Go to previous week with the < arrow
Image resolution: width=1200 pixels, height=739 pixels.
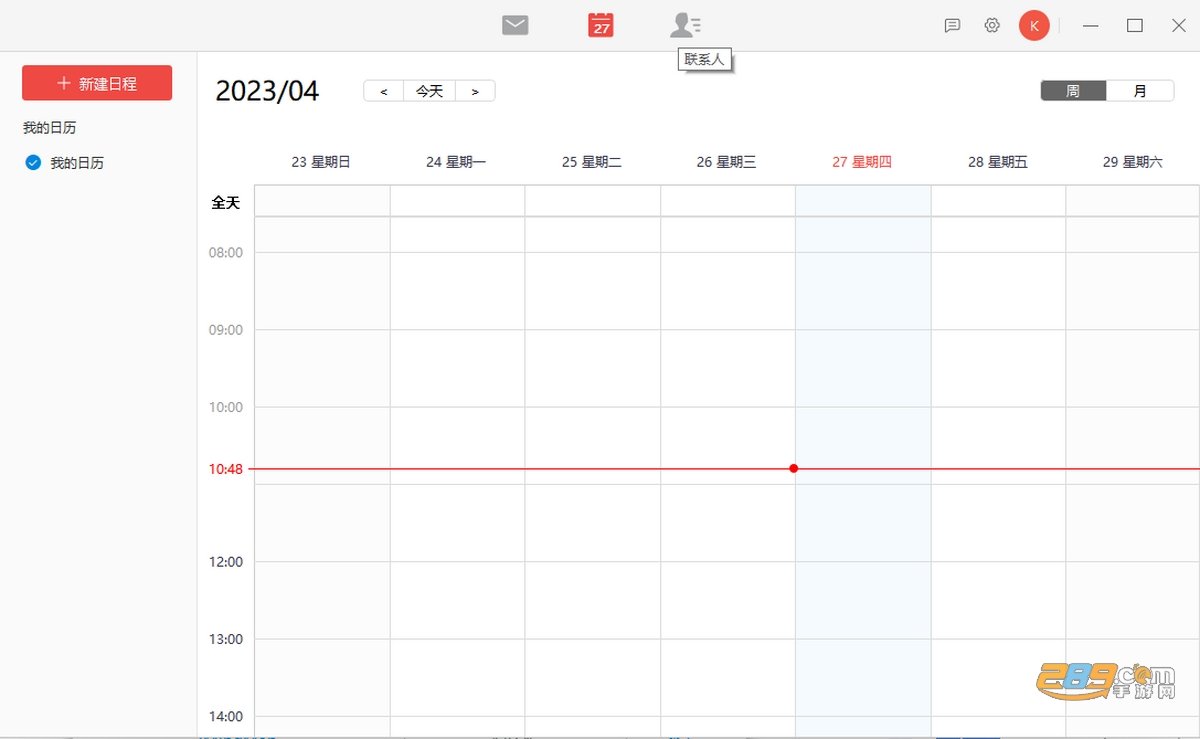pos(384,91)
